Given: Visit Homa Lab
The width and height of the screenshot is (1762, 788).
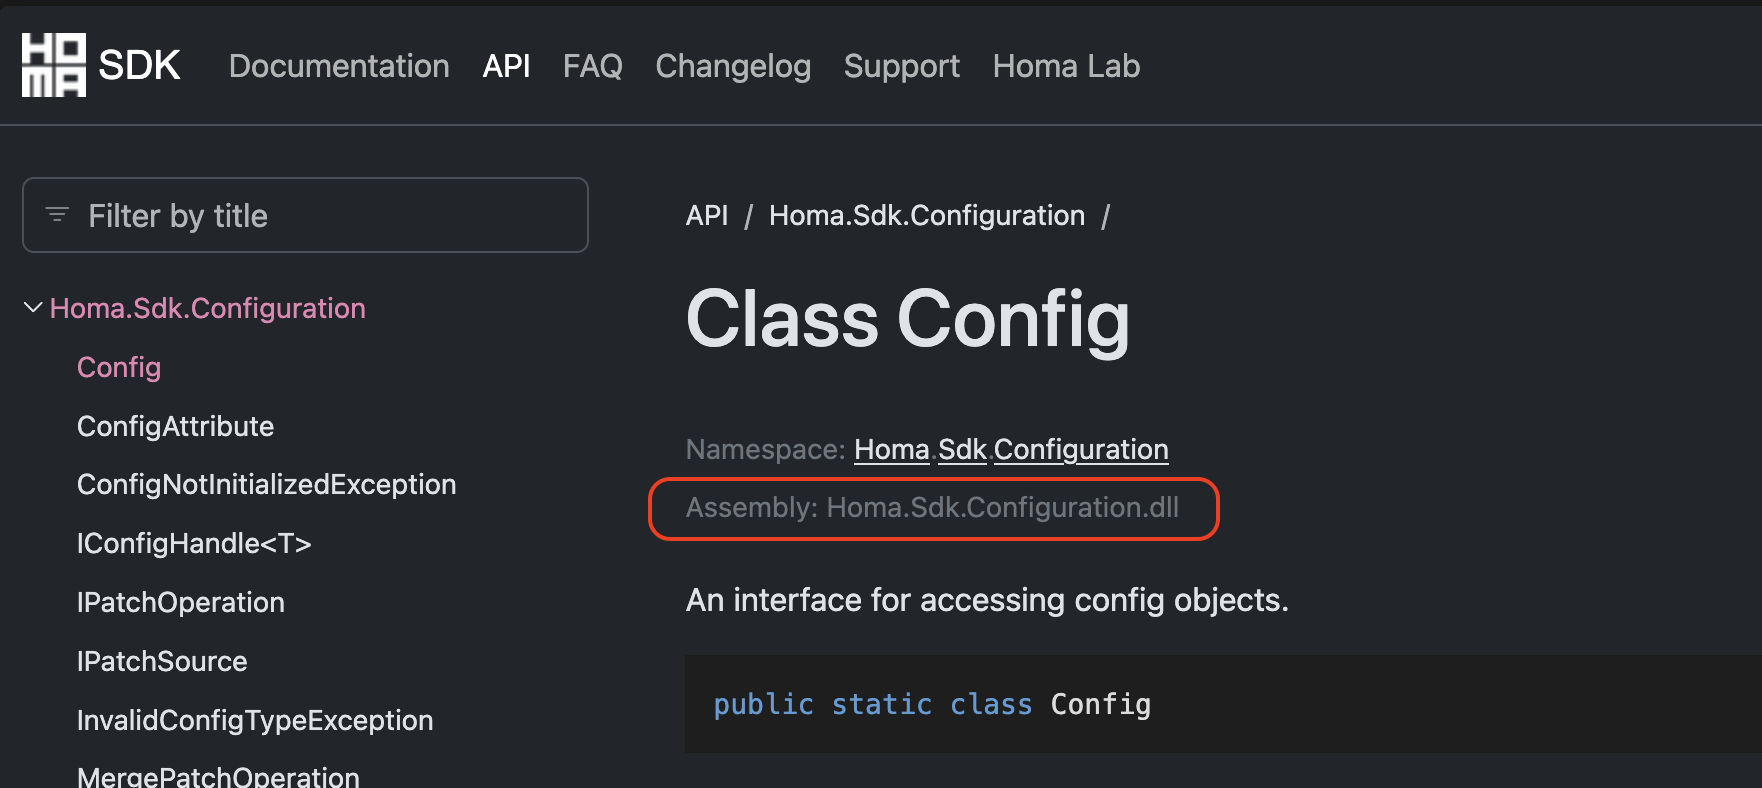Looking at the screenshot, I should point(1066,66).
